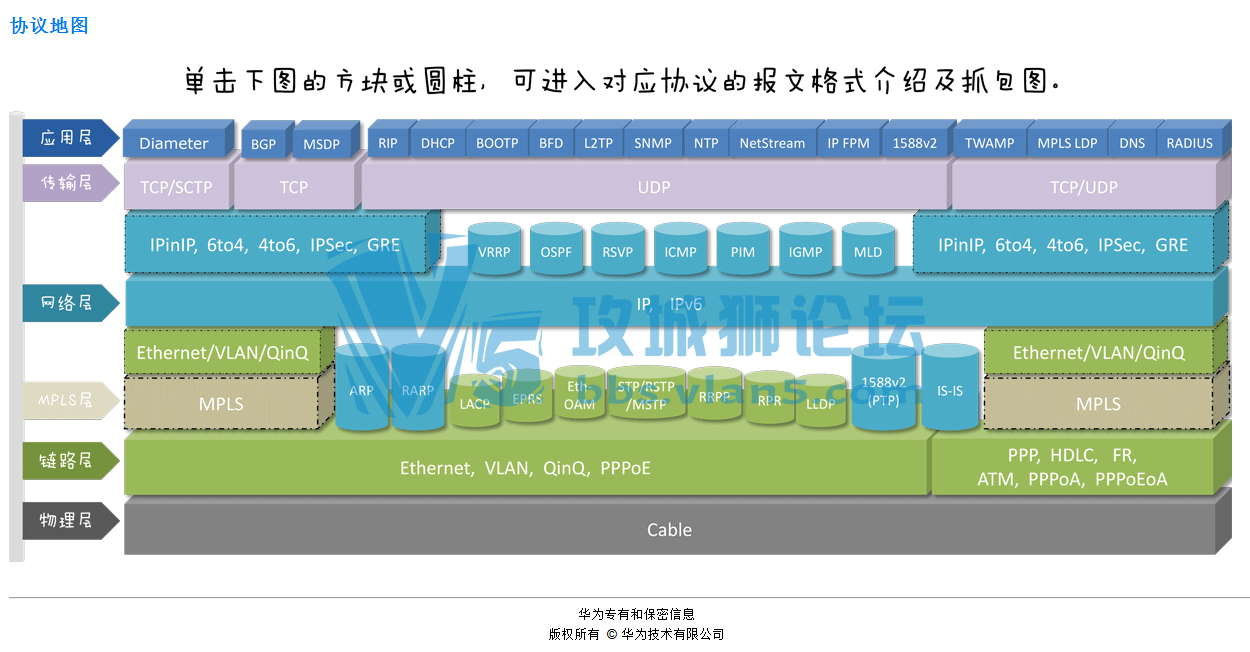1250x652 pixels.
Task: Click the PIM cylinder
Action: pos(743,252)
